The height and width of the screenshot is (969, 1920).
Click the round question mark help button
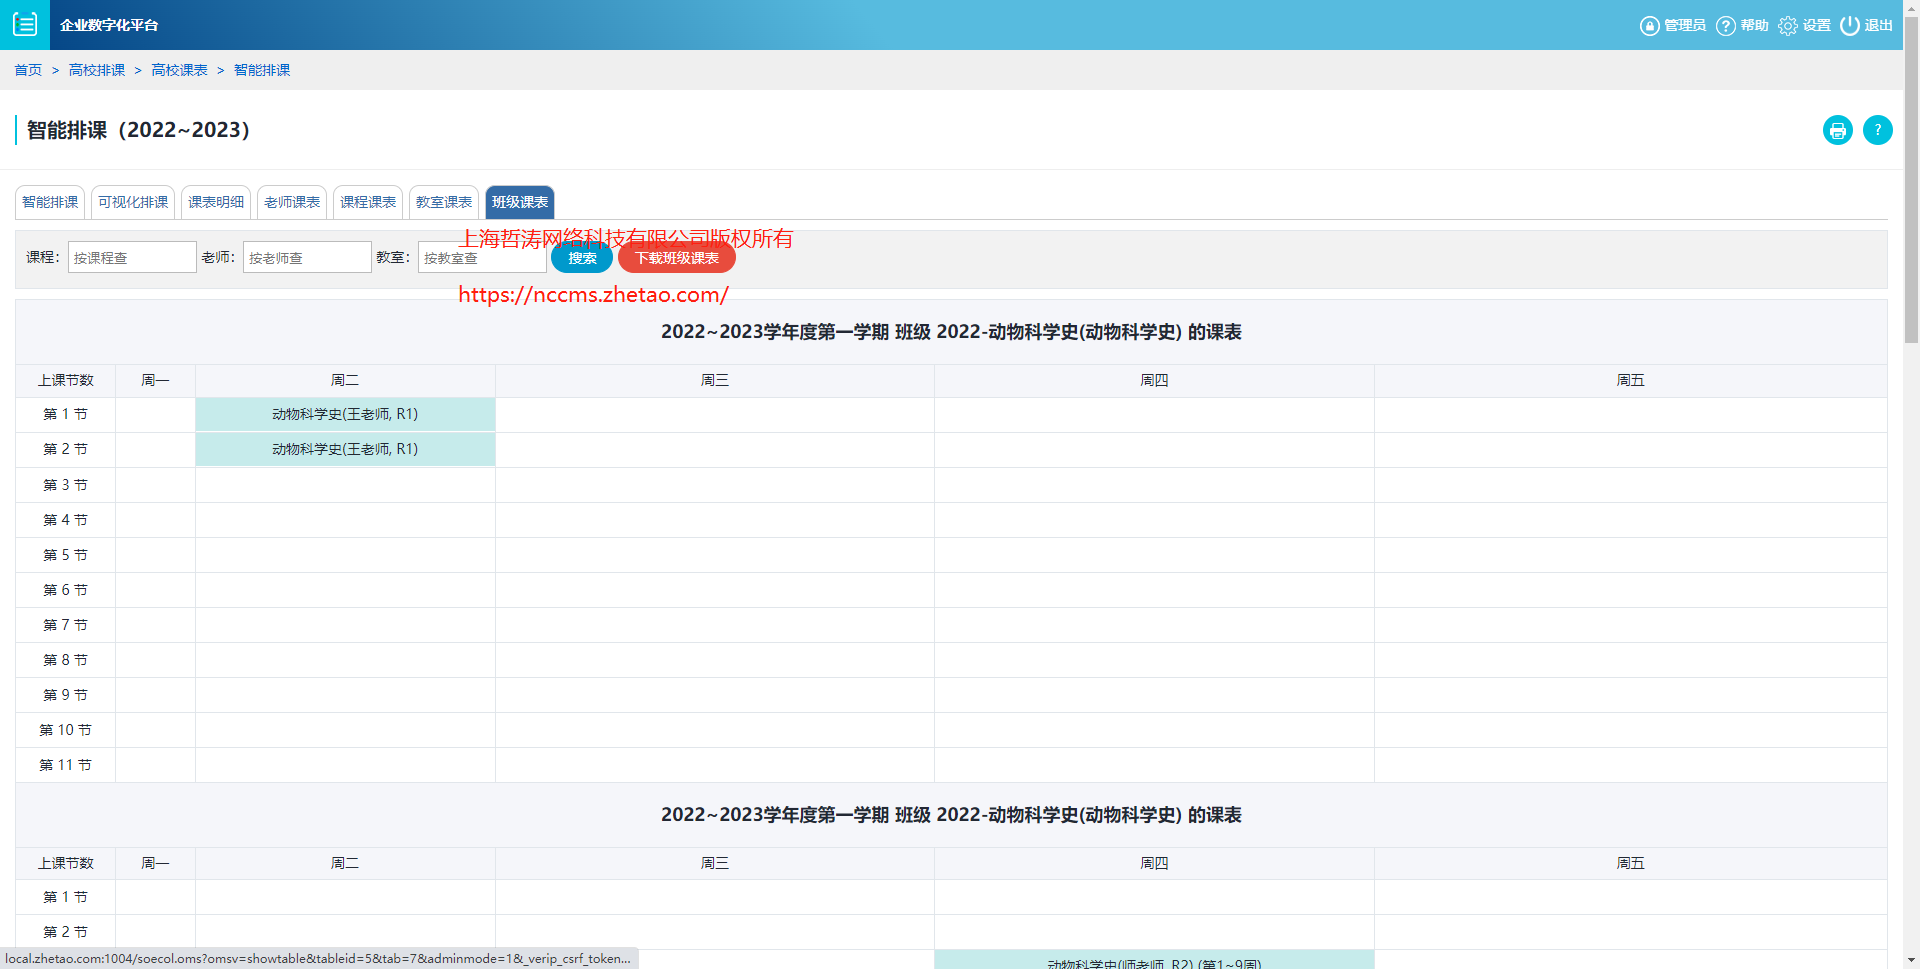click(x=1878, y=130)
